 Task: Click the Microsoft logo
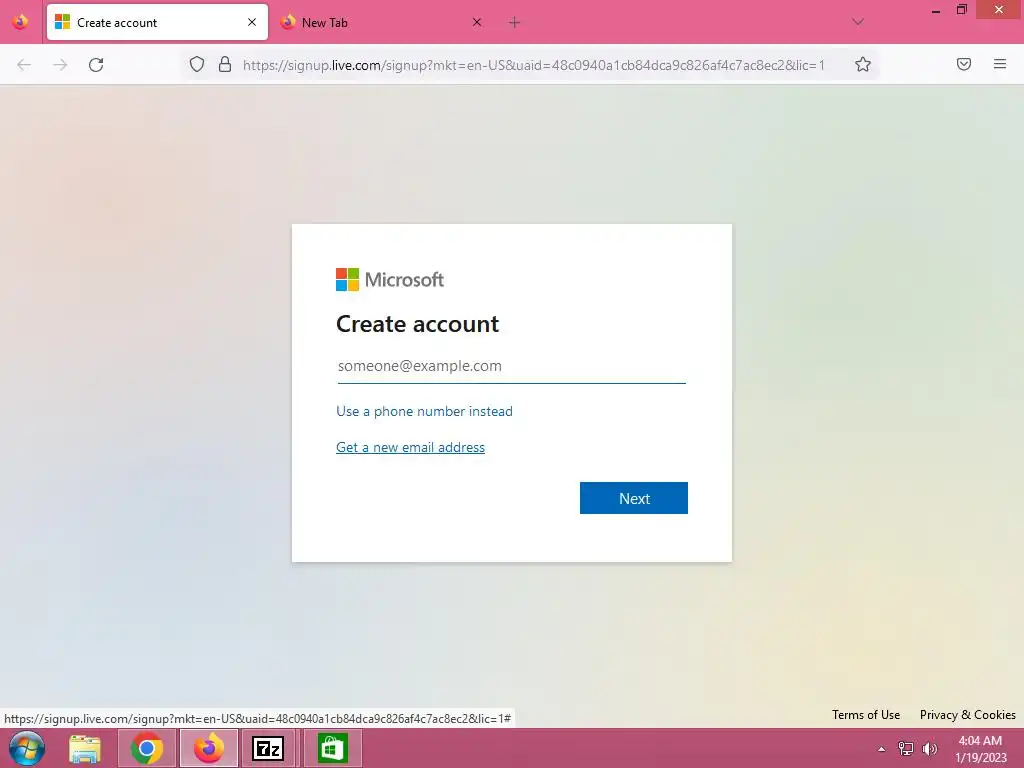coord(390,280)
